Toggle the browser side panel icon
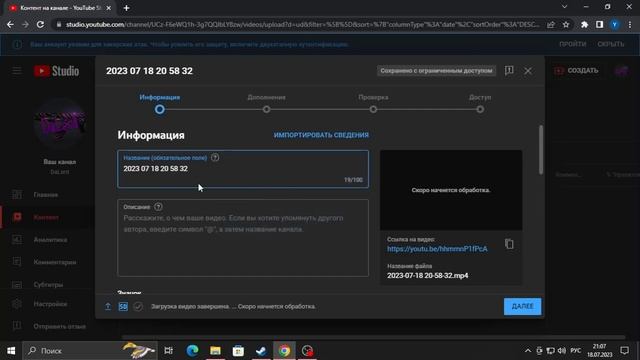640x360 pixels. pos(599,24)
